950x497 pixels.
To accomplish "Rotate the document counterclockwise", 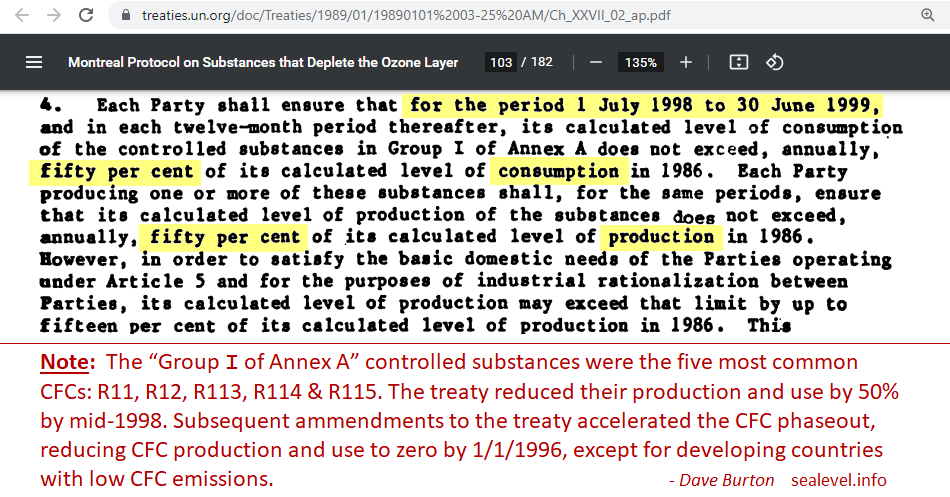I will 774,62.
